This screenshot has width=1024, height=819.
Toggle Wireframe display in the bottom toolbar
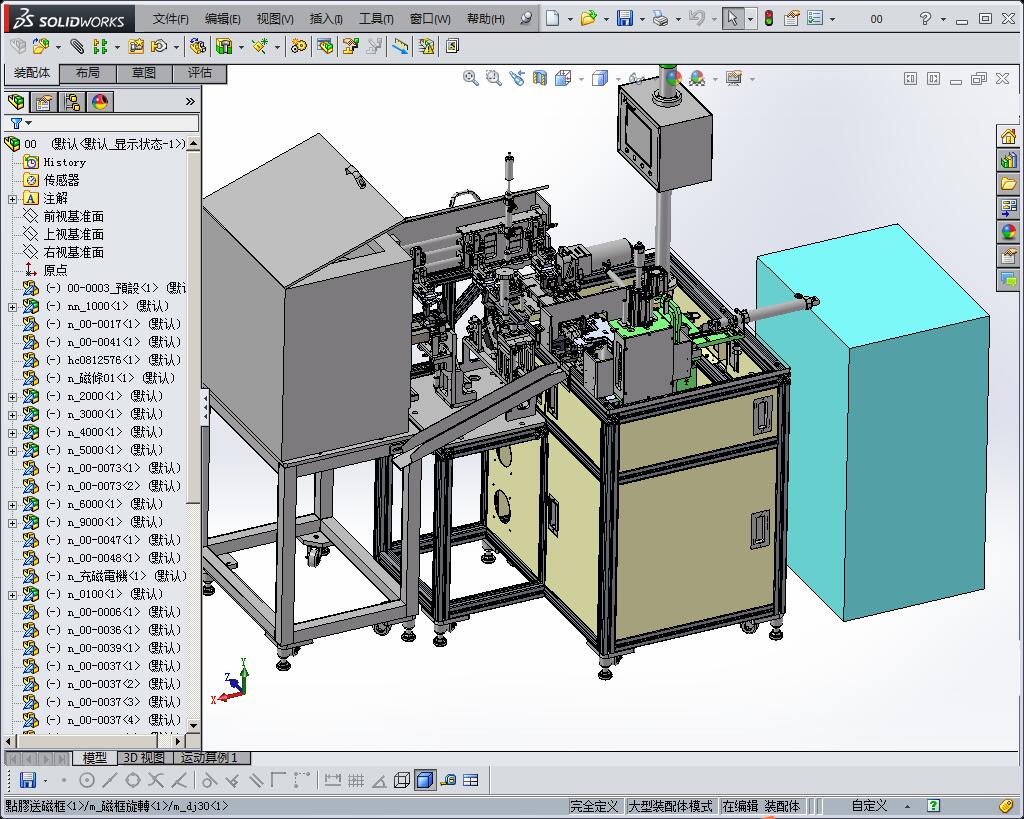coord(402,780)
